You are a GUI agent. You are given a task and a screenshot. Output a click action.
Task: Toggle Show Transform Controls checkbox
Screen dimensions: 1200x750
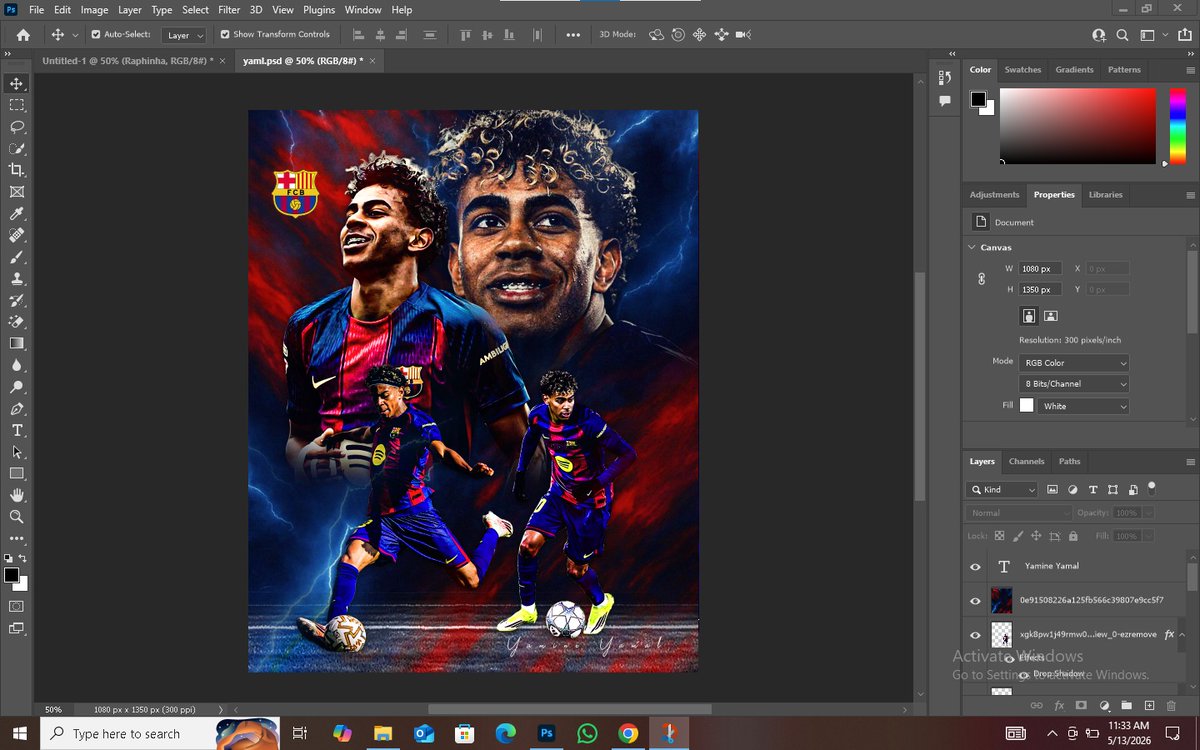click(x=225, y=34)
